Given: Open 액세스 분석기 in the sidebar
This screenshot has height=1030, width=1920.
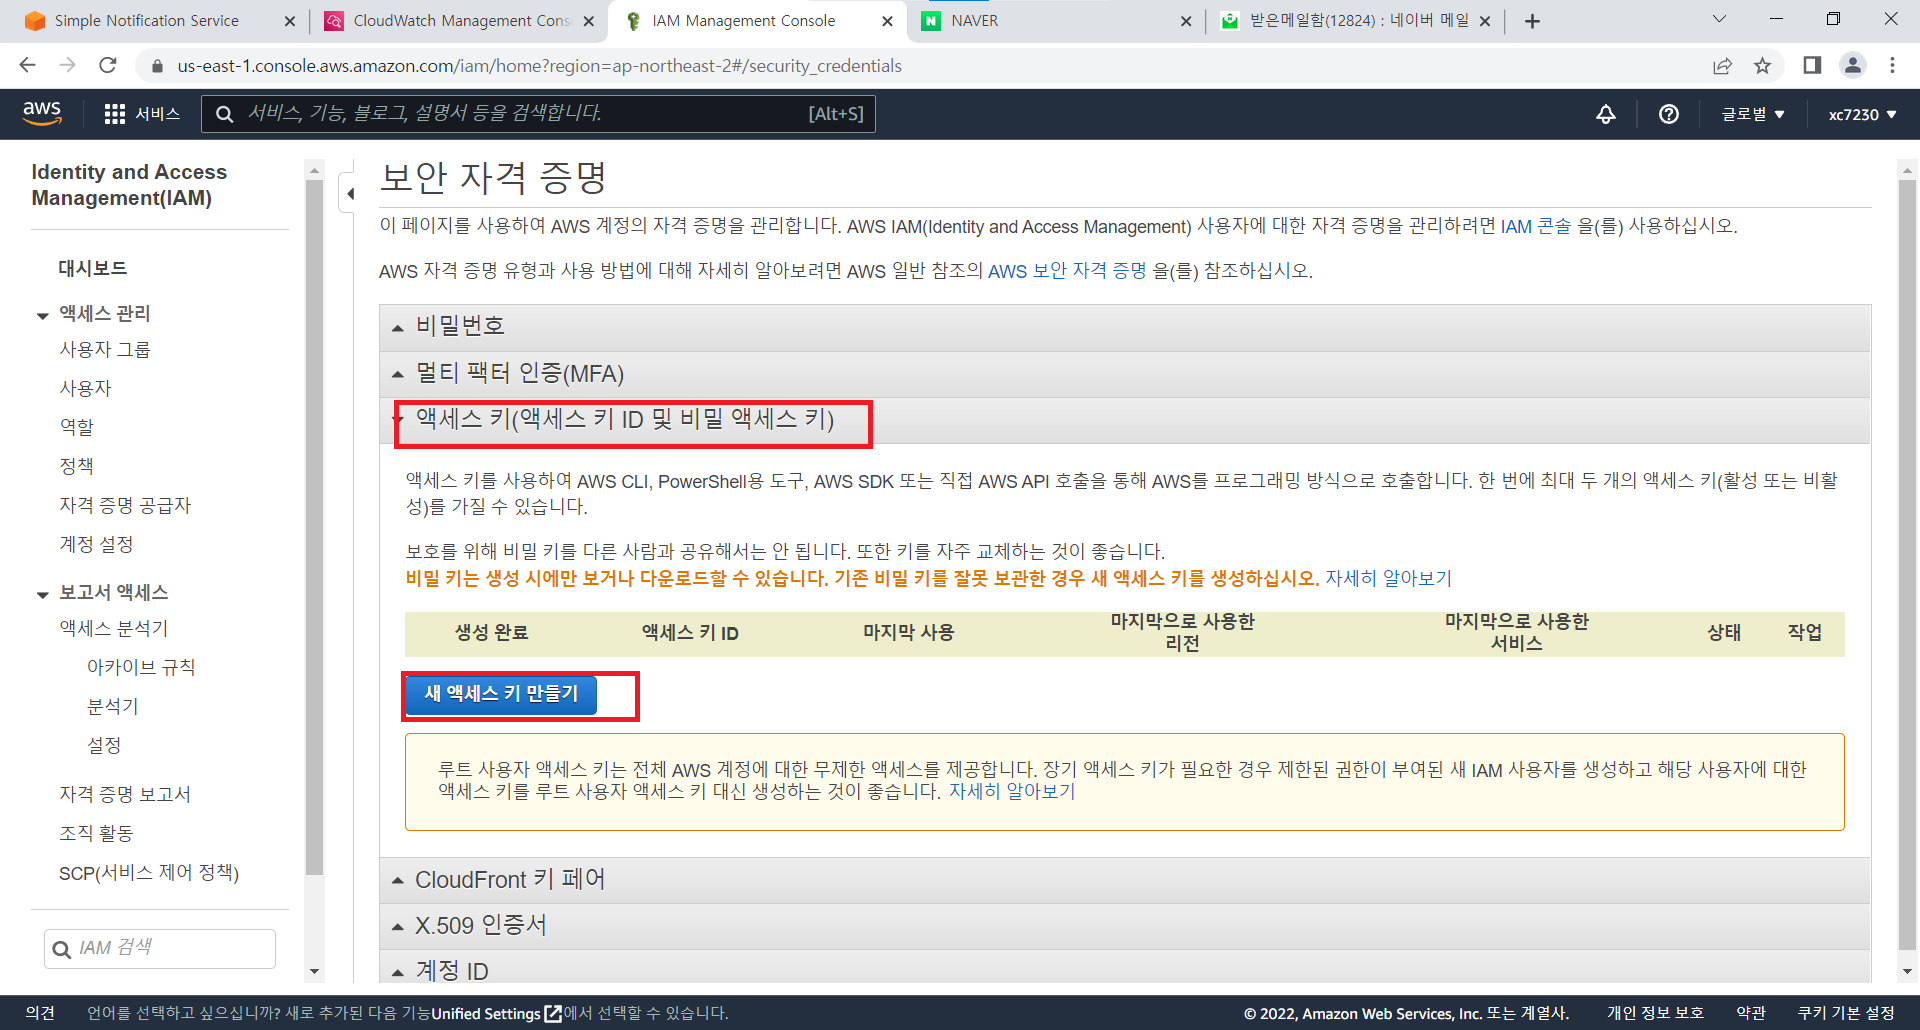Looking at the screenshot, I should click(x=113, y=628).
